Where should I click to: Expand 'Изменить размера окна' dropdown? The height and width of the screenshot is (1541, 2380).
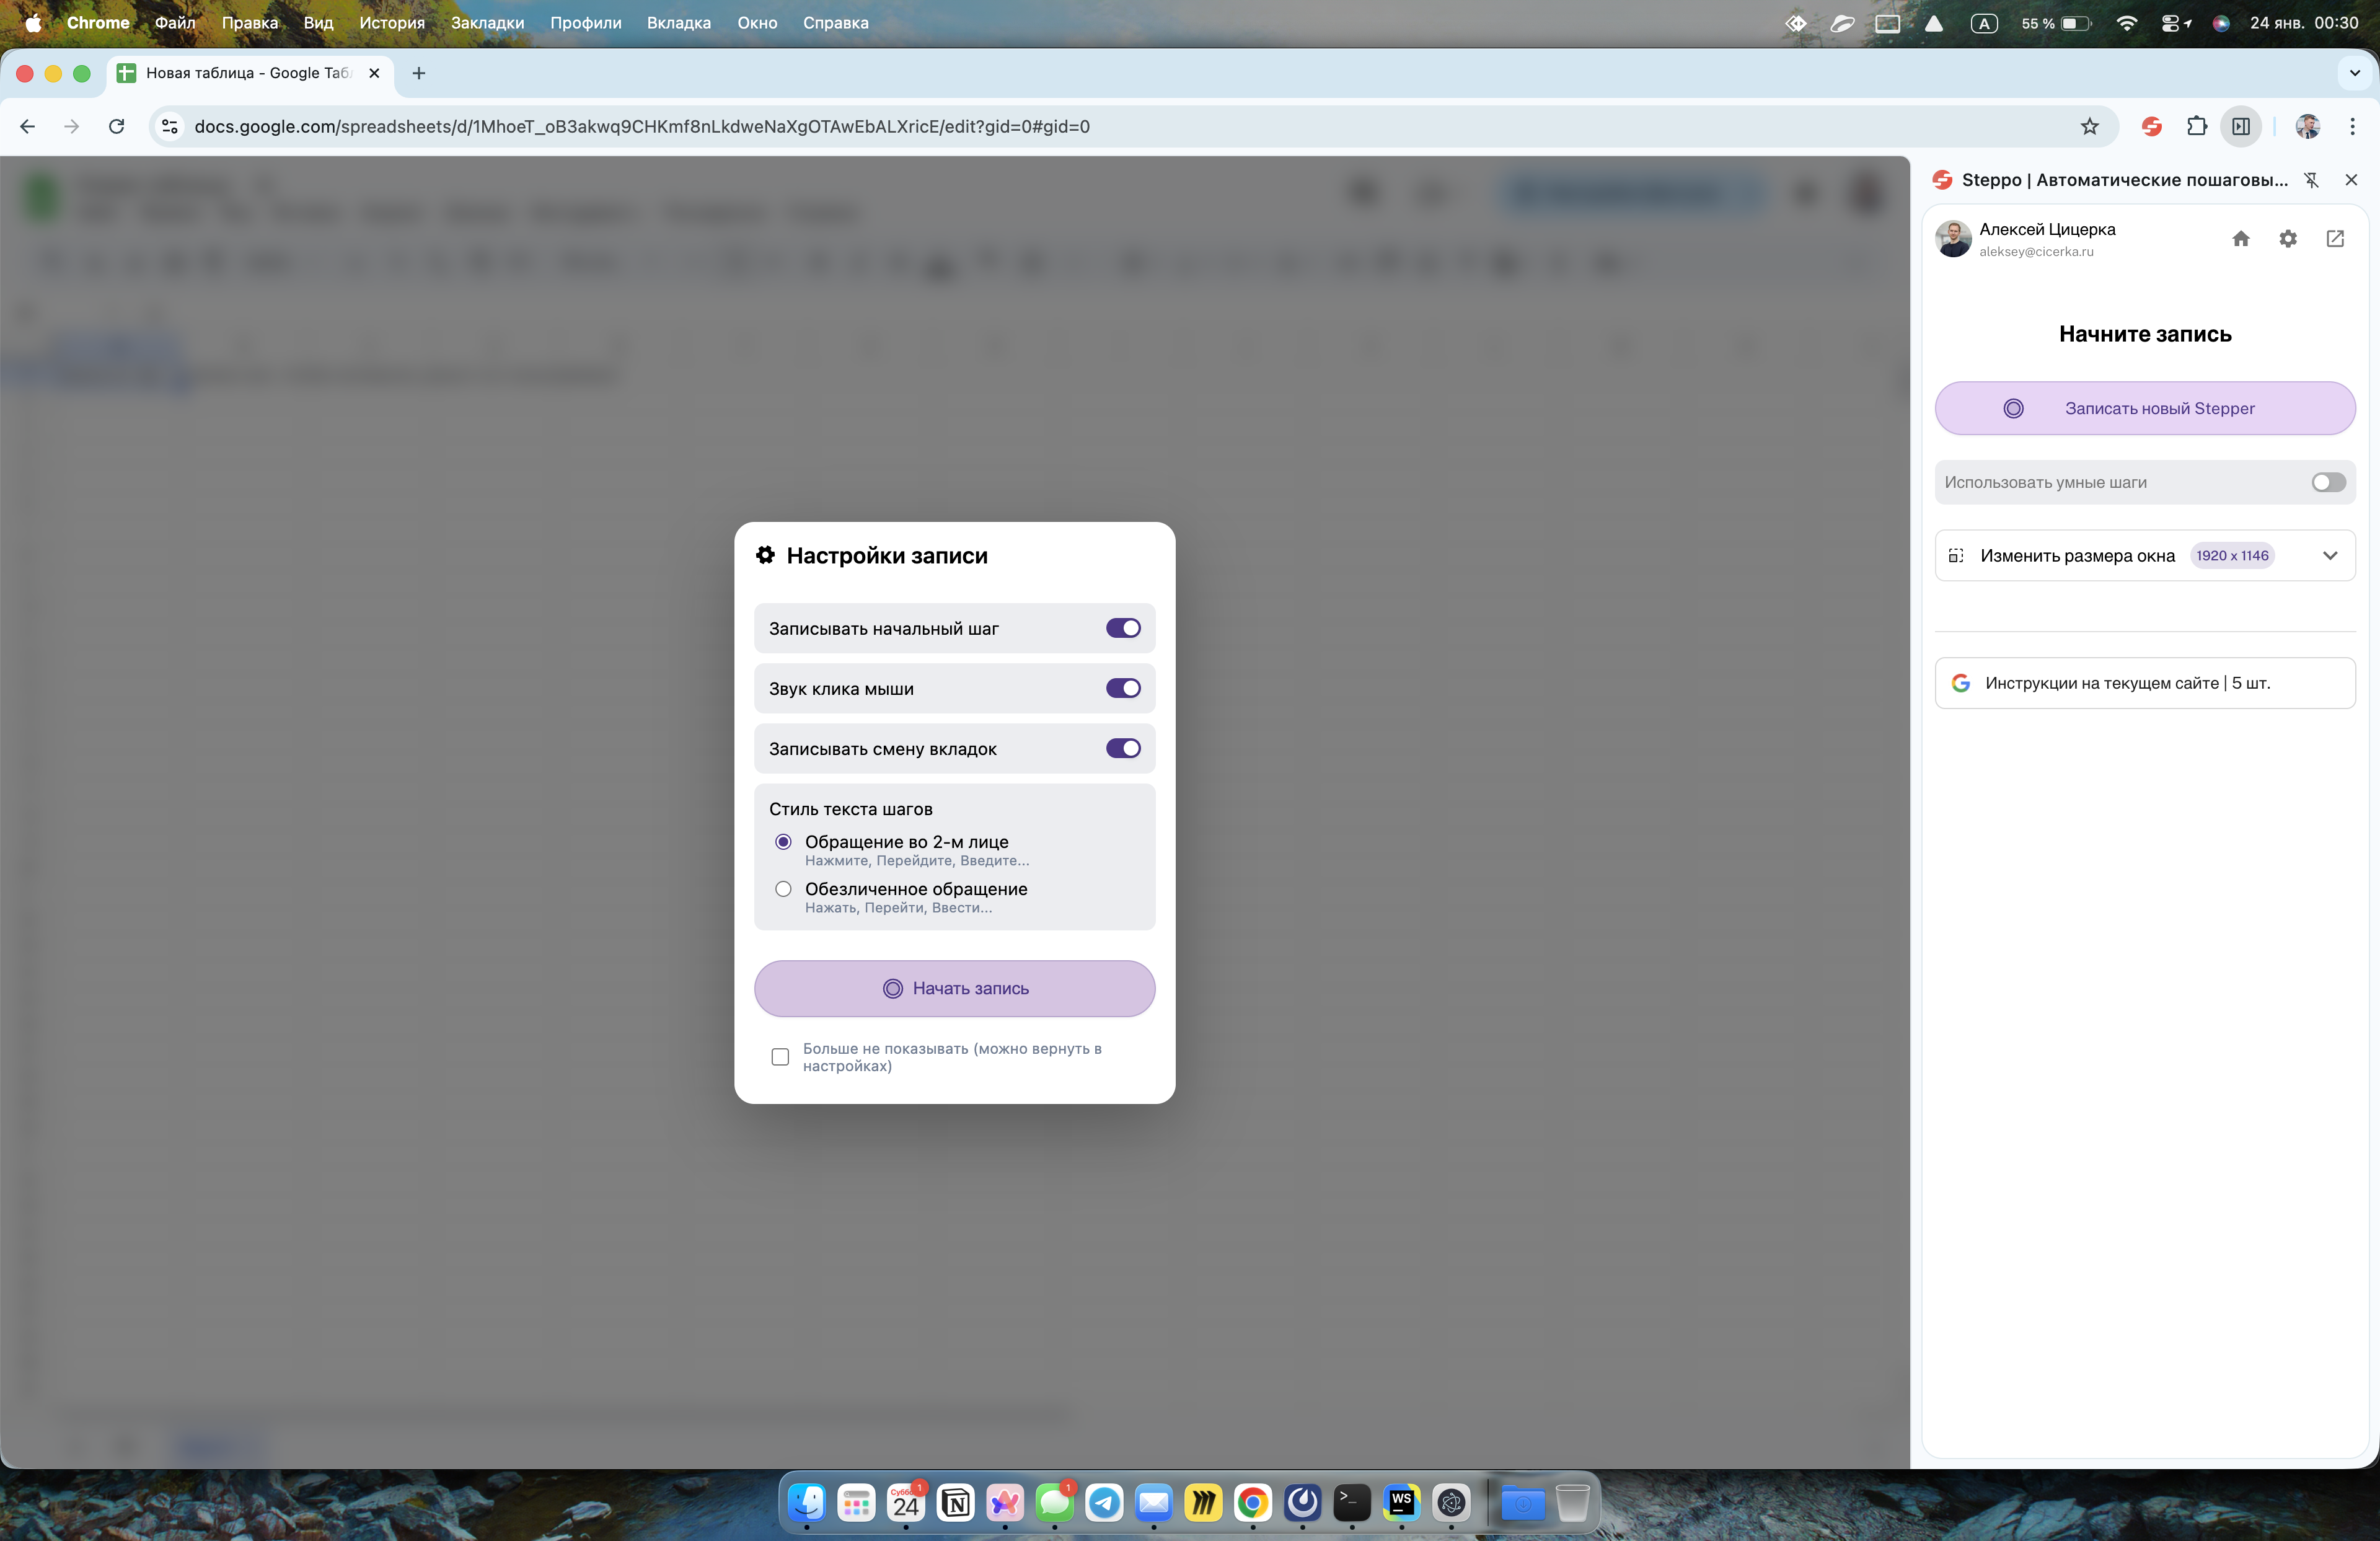pyautogui.click(x=2329, y=556)
